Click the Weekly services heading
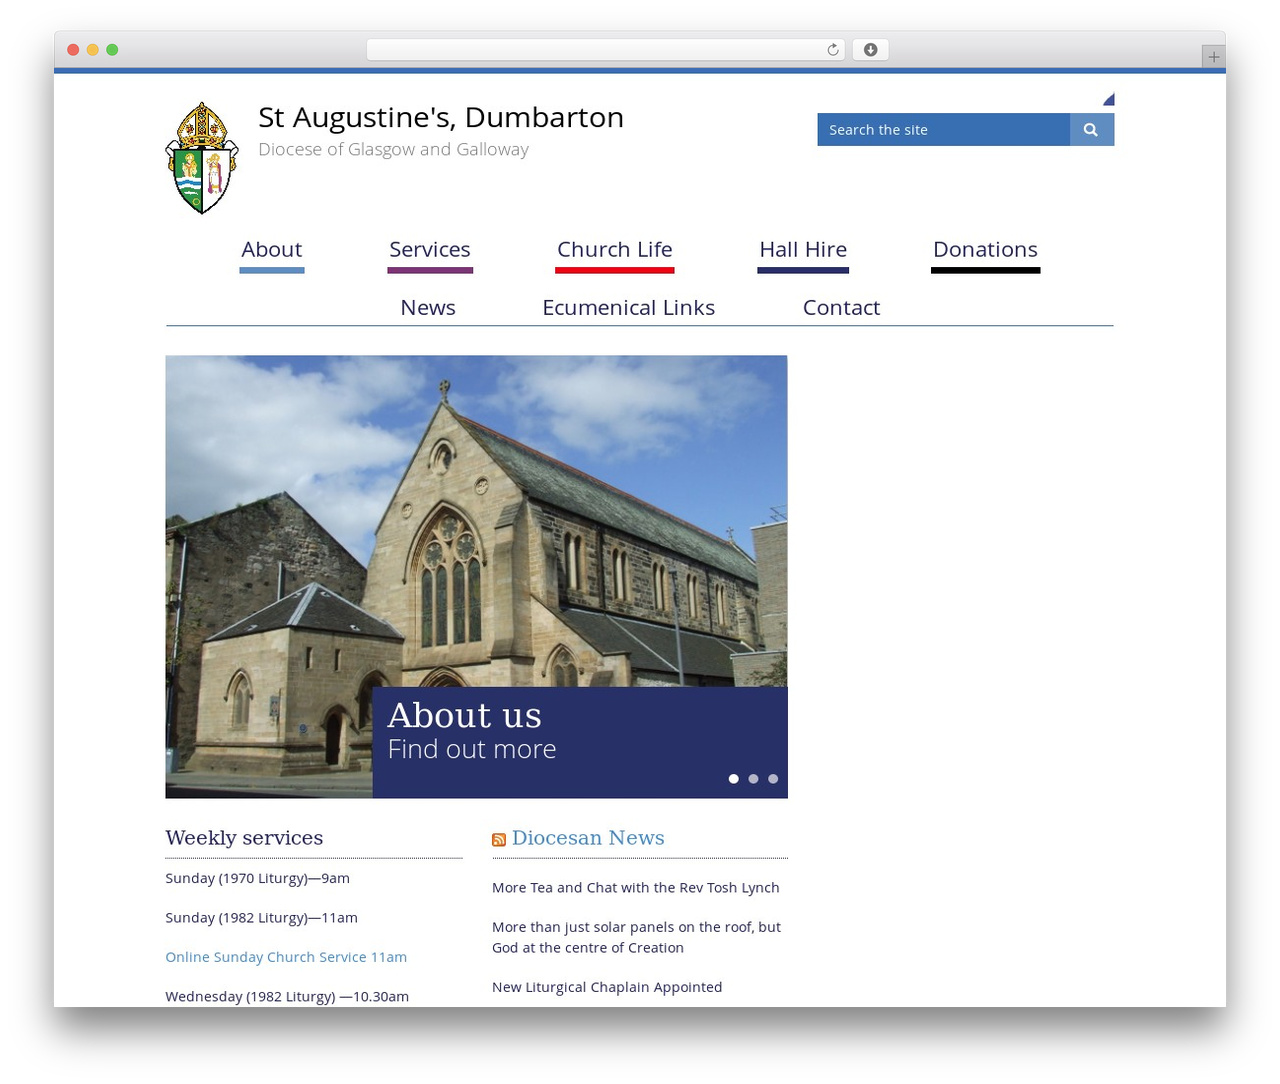The width and height of the screenshot is (1280, 1084). (244, 838)
